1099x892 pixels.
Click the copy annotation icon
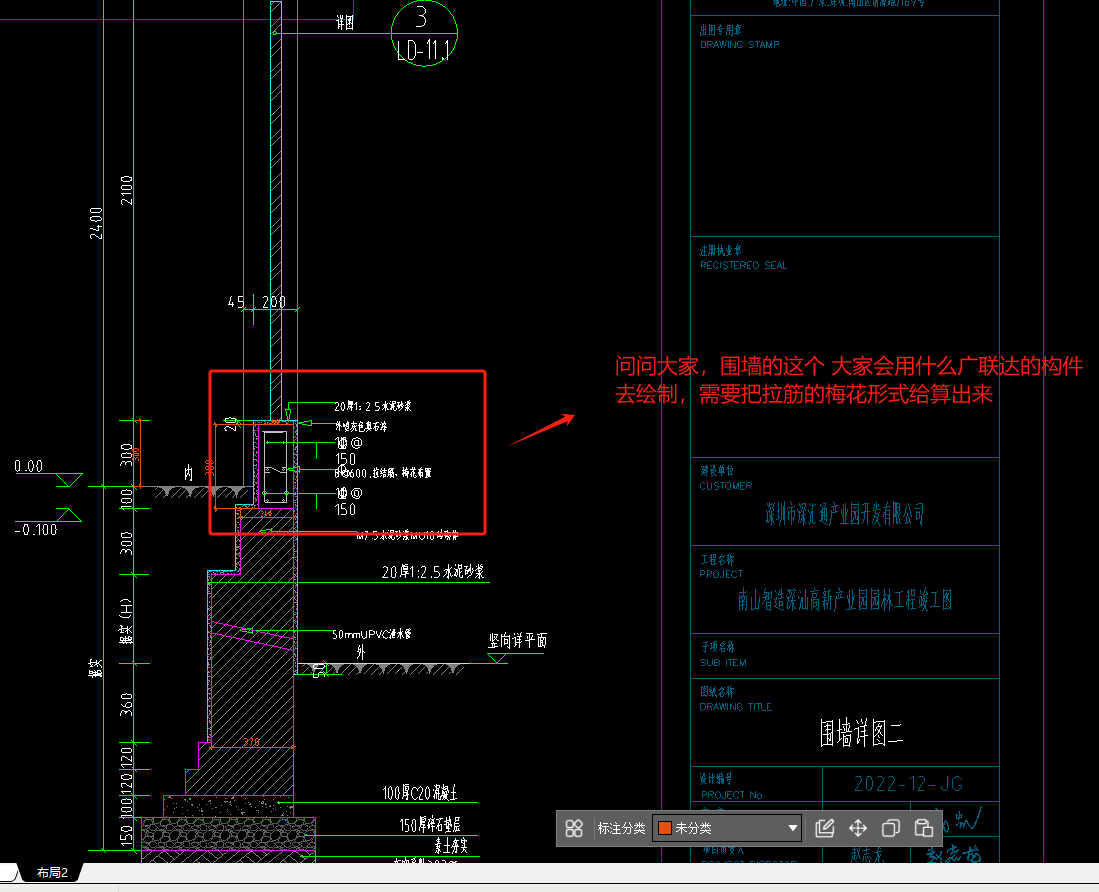[x=891, y=828]
